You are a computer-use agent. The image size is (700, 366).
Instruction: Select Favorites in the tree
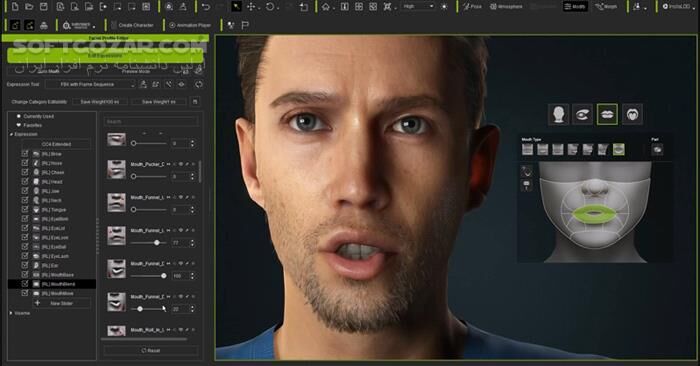click(x=33, y=125)
